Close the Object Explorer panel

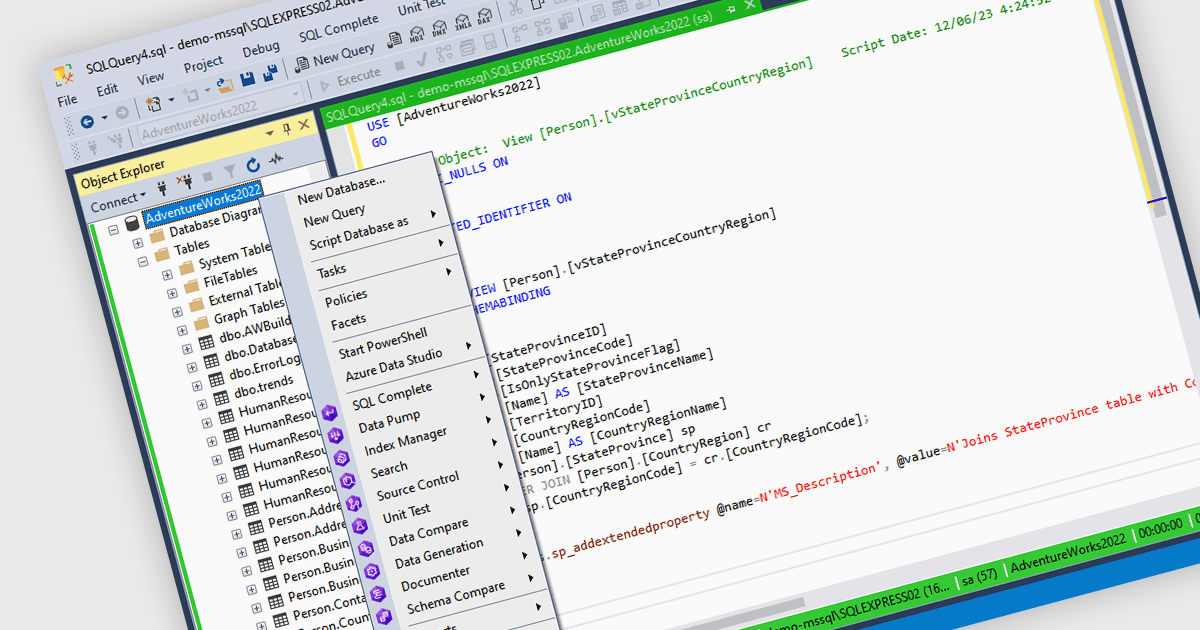[304, 125]
